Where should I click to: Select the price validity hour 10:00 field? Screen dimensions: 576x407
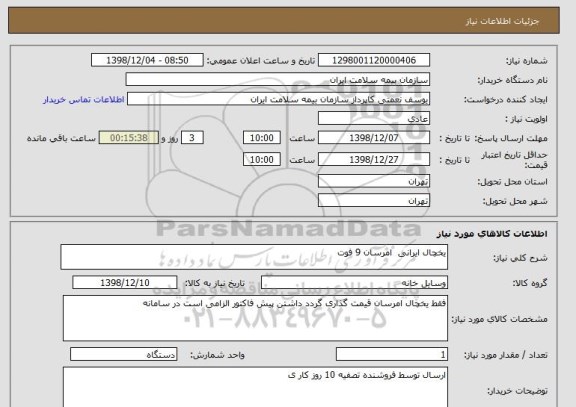point(262,159)
